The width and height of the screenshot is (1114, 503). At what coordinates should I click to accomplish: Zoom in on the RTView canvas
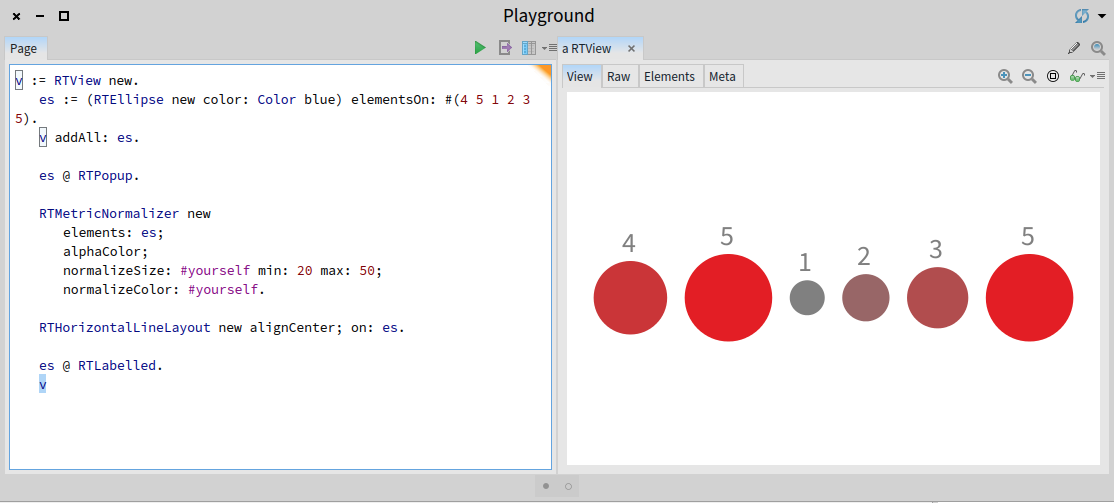tap(1005, 76)
